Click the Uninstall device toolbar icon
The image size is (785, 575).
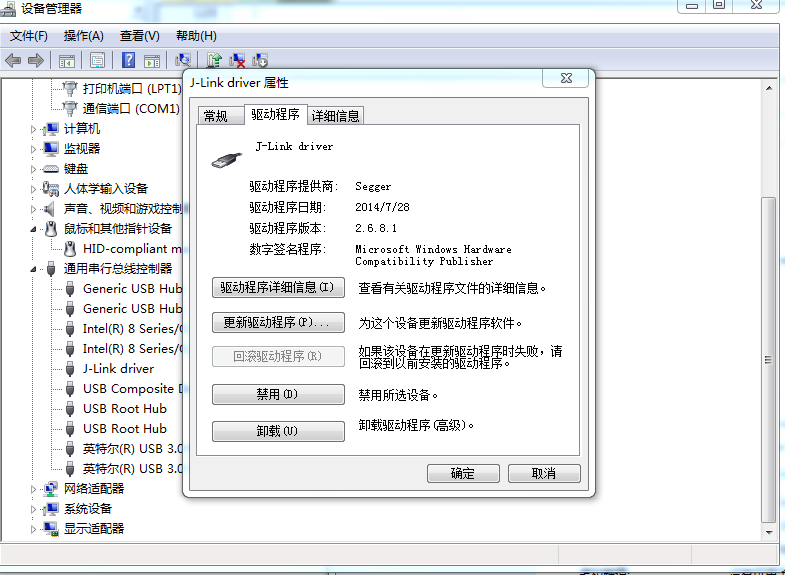pos(237,61)
